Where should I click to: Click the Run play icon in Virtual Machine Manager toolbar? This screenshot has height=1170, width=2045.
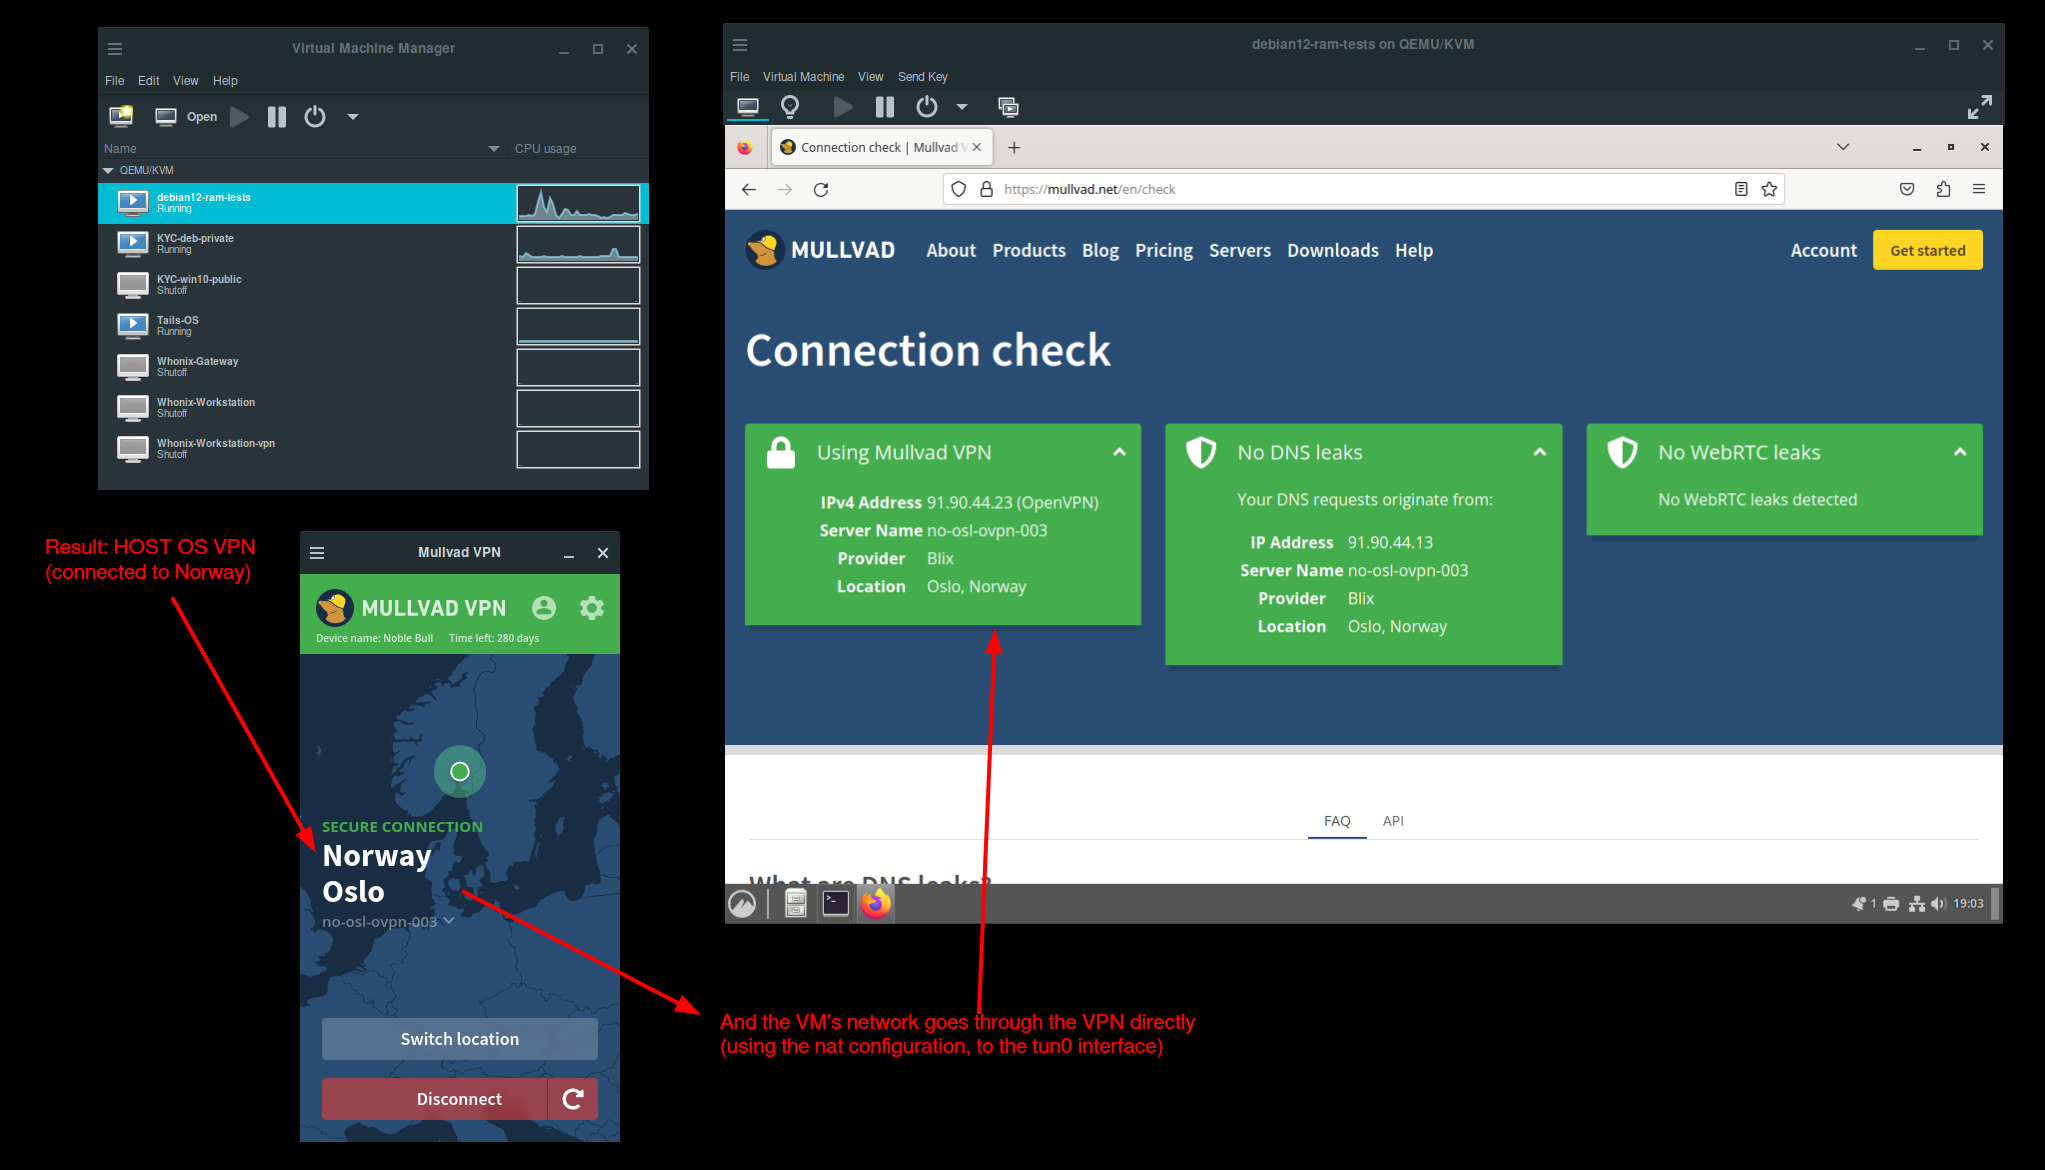coord(239,117)
